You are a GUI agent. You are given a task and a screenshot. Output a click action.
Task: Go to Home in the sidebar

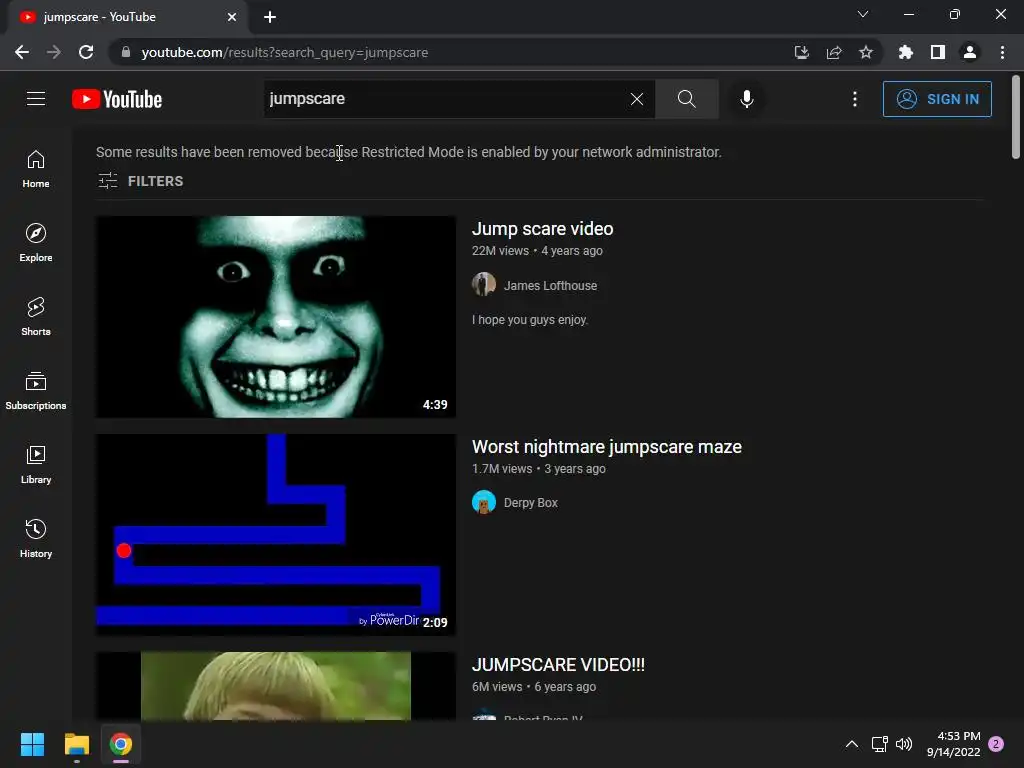[36, 168]
